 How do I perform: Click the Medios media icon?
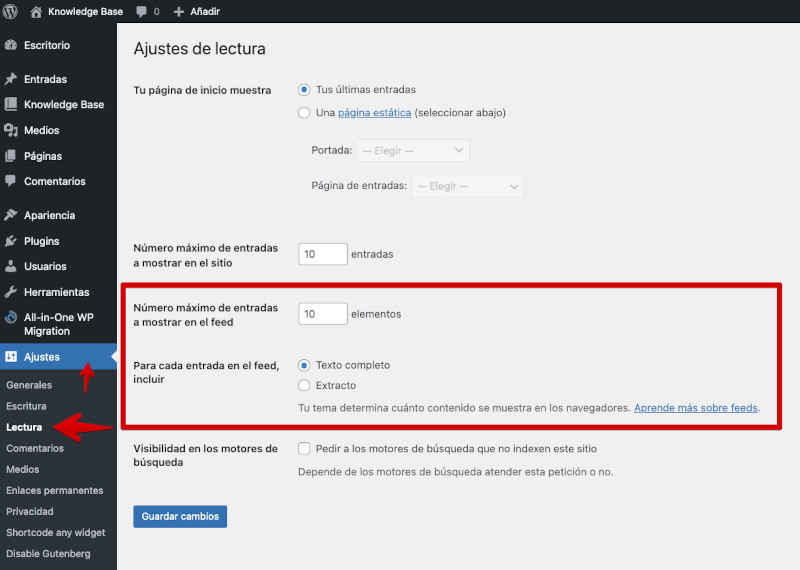pyautogui.click(x=11, y=130)
